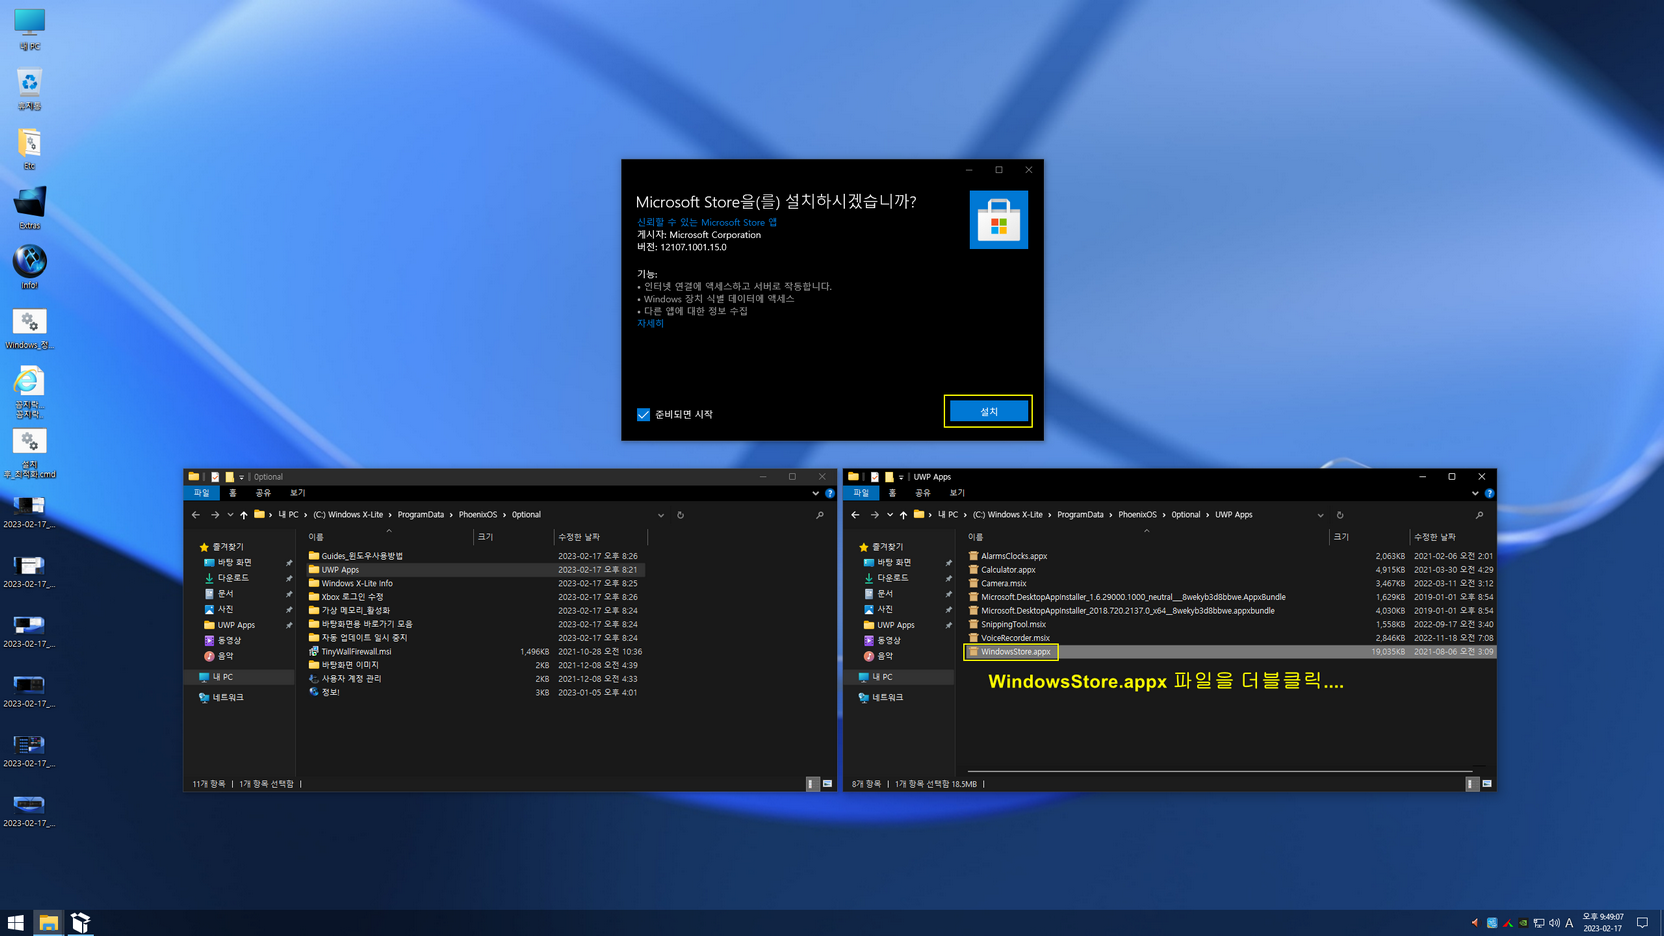Go up one level in Optional window
This screenshot has width=1664, height=936.
[243, 515]
